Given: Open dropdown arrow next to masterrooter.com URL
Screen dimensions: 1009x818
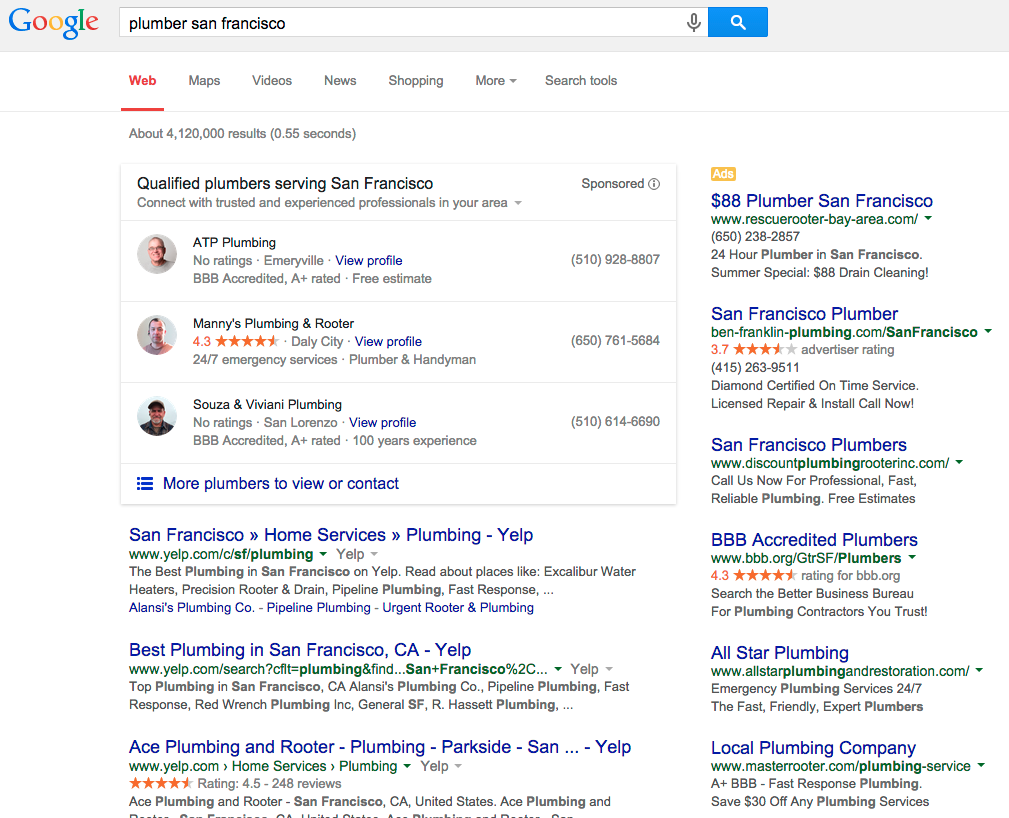Looking at the screenshot, I should tap(981, 765).
